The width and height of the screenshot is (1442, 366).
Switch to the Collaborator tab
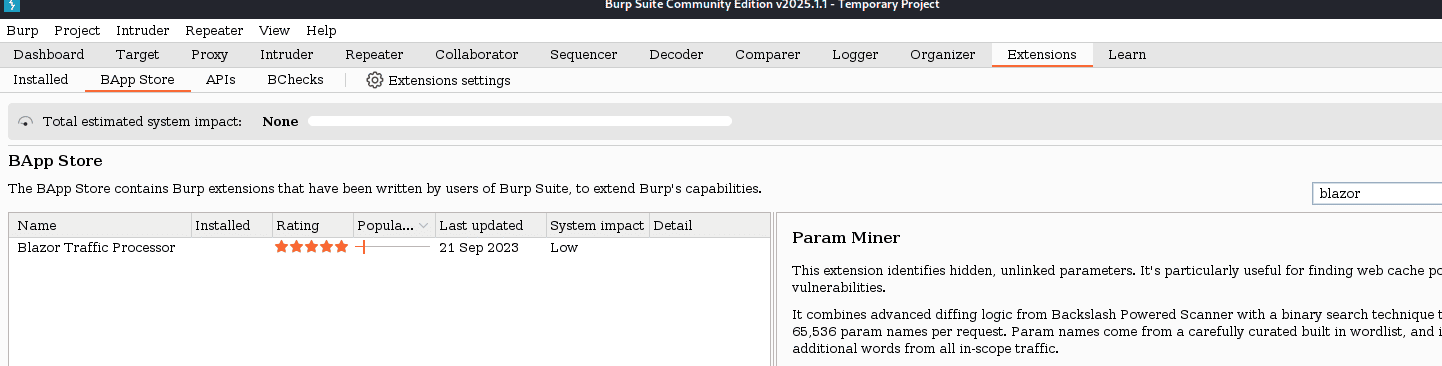[477, 55]
